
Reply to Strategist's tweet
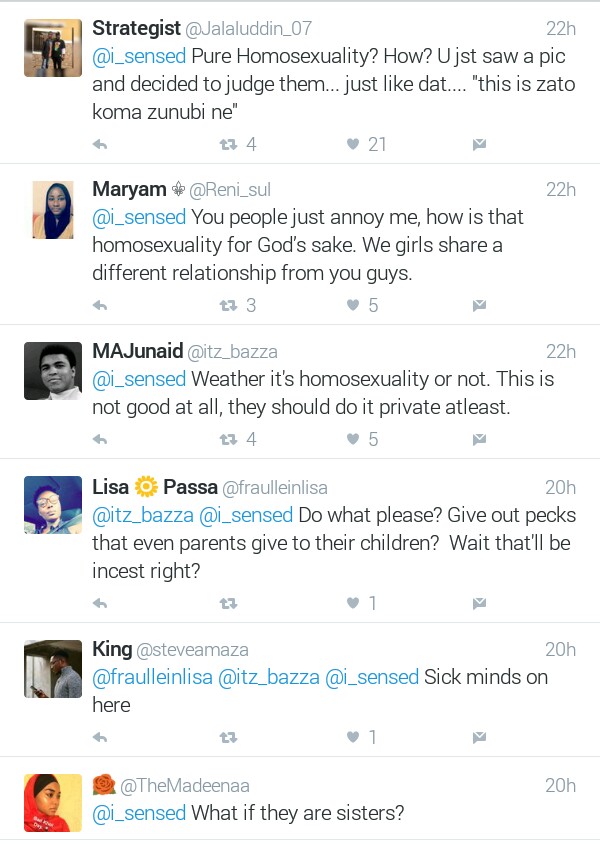click(100, 145)
